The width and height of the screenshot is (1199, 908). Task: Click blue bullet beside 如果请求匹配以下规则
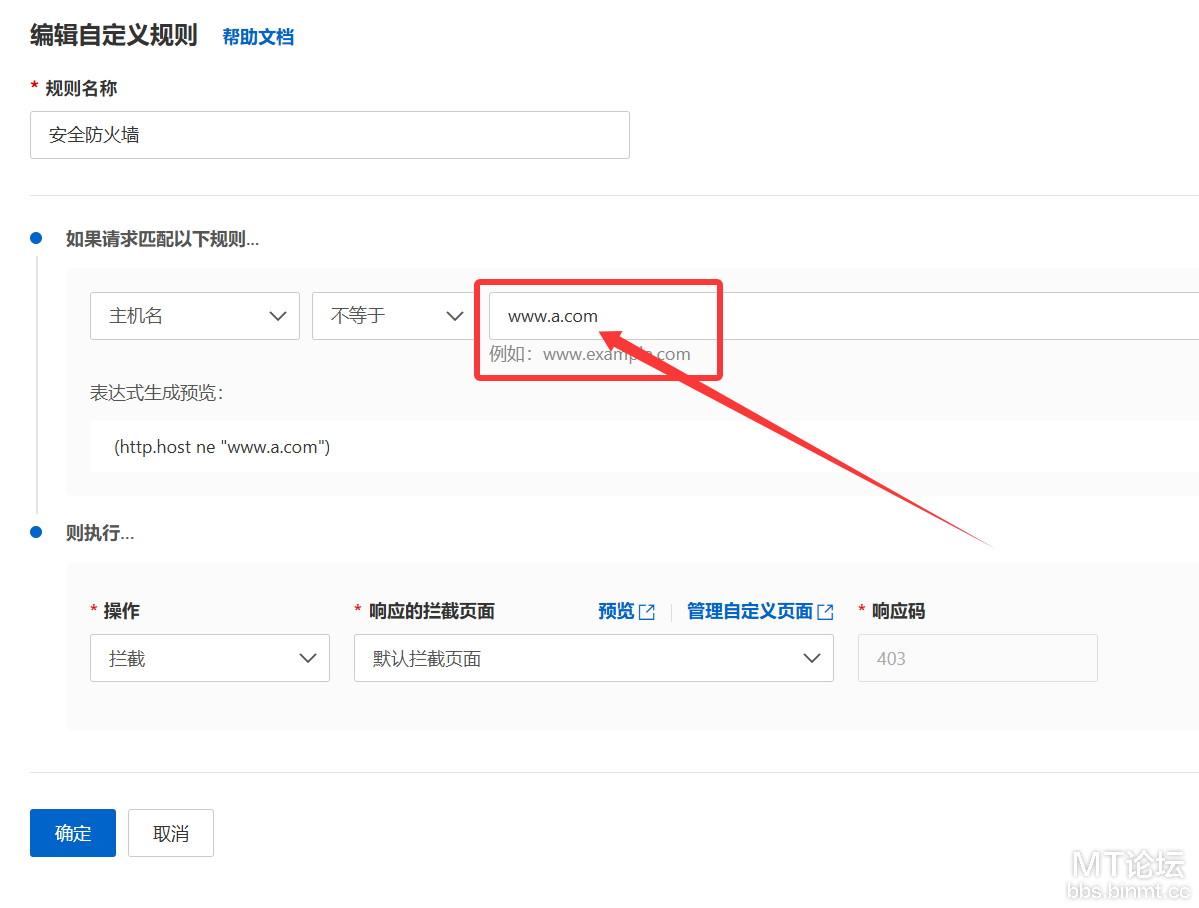click(36, 238)
